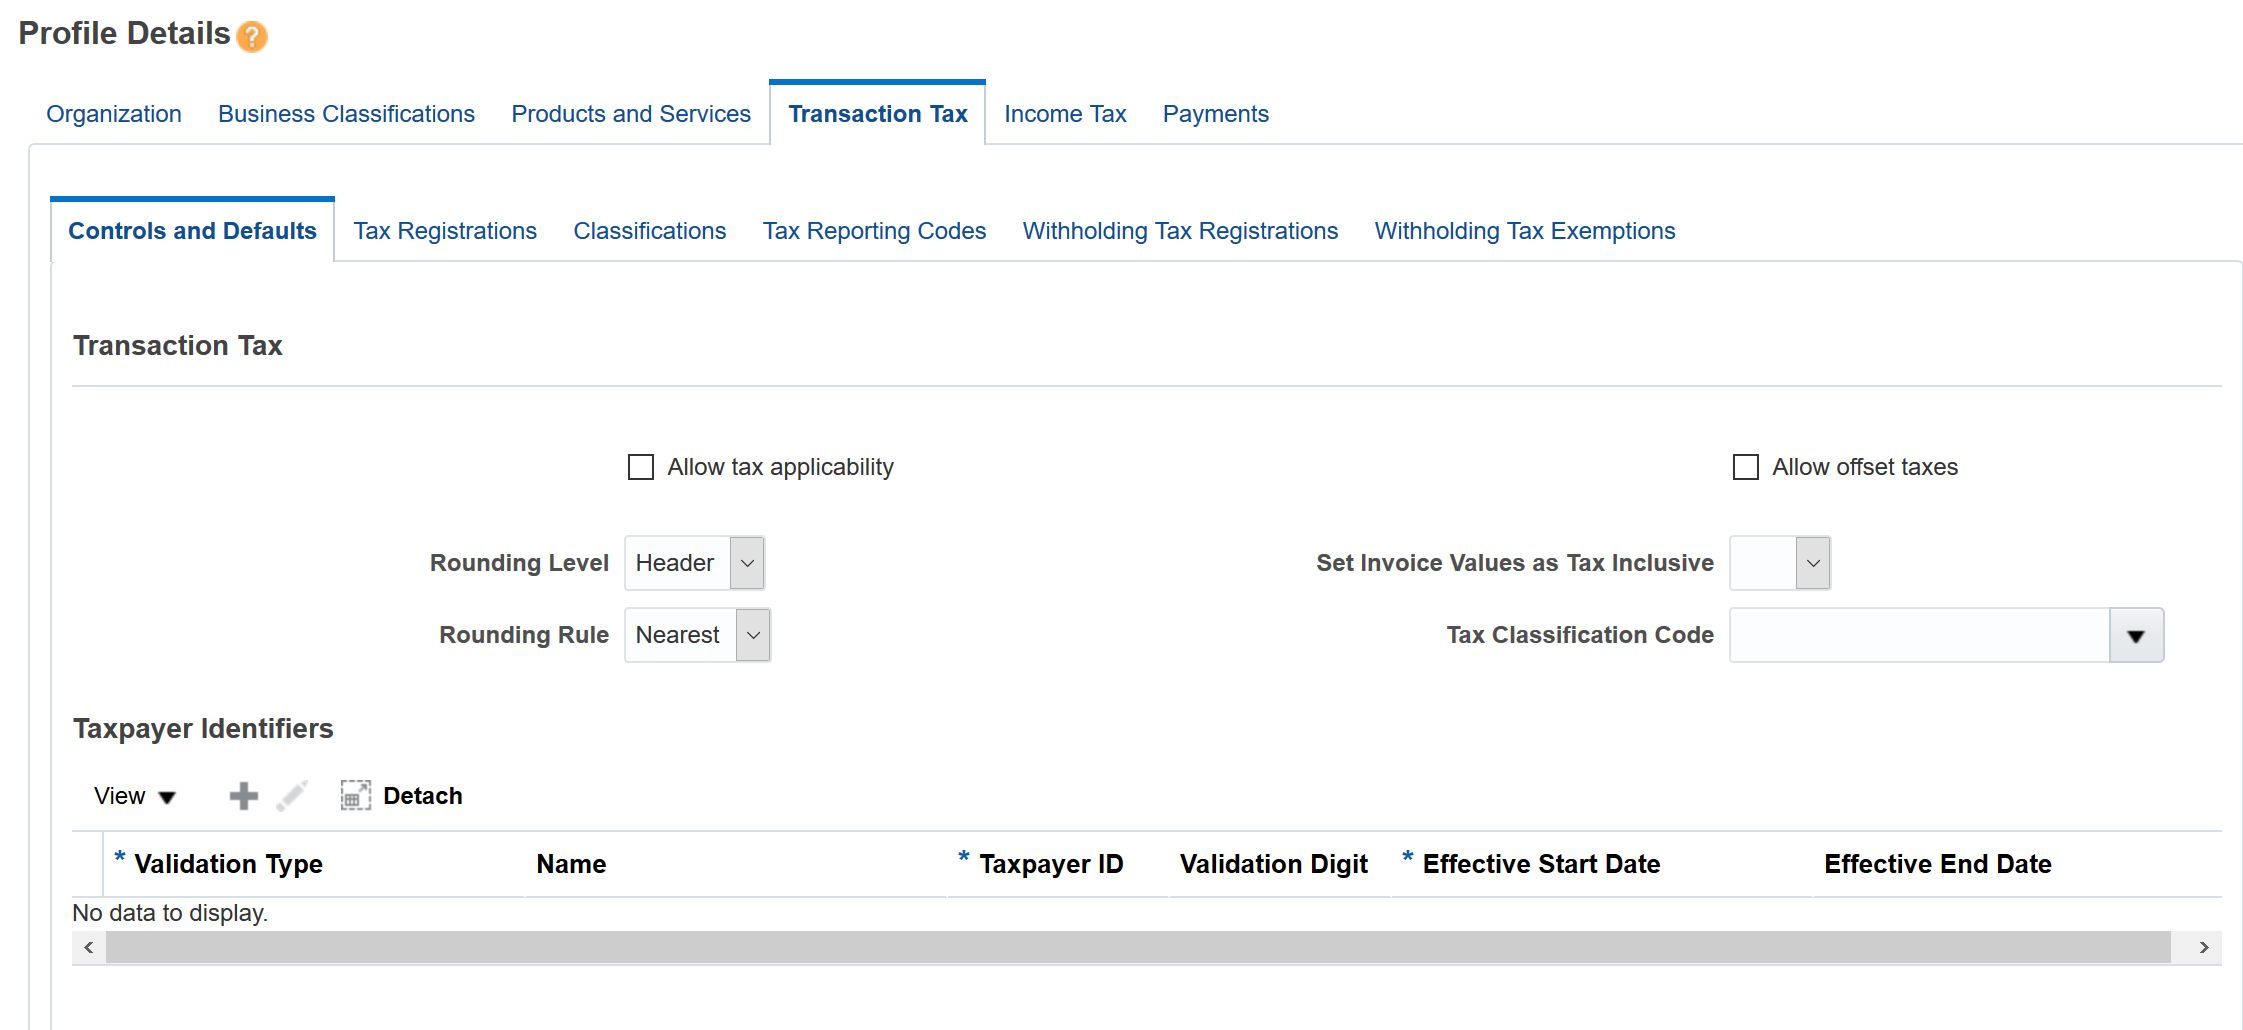
Task: Click the Validation Digit column header
Action: point(1273,864)
